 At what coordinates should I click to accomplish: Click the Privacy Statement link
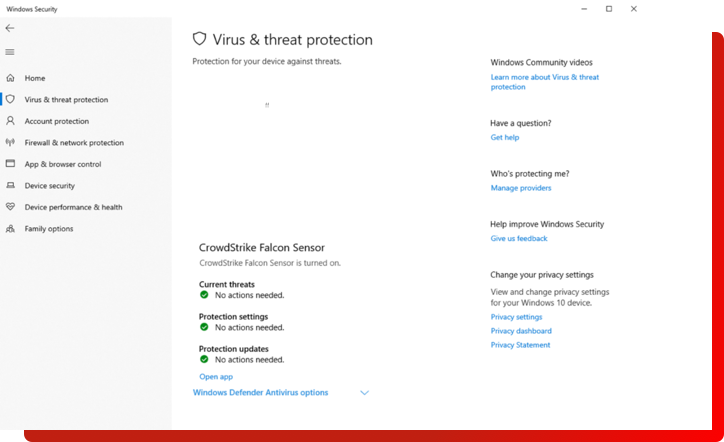[x=520, y=345]
